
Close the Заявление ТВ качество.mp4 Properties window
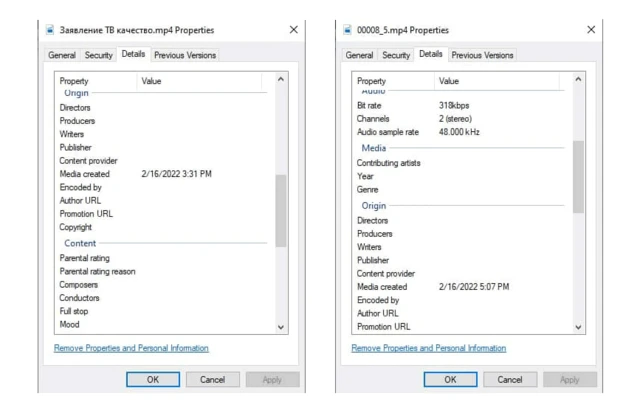[x=293, y=30]
